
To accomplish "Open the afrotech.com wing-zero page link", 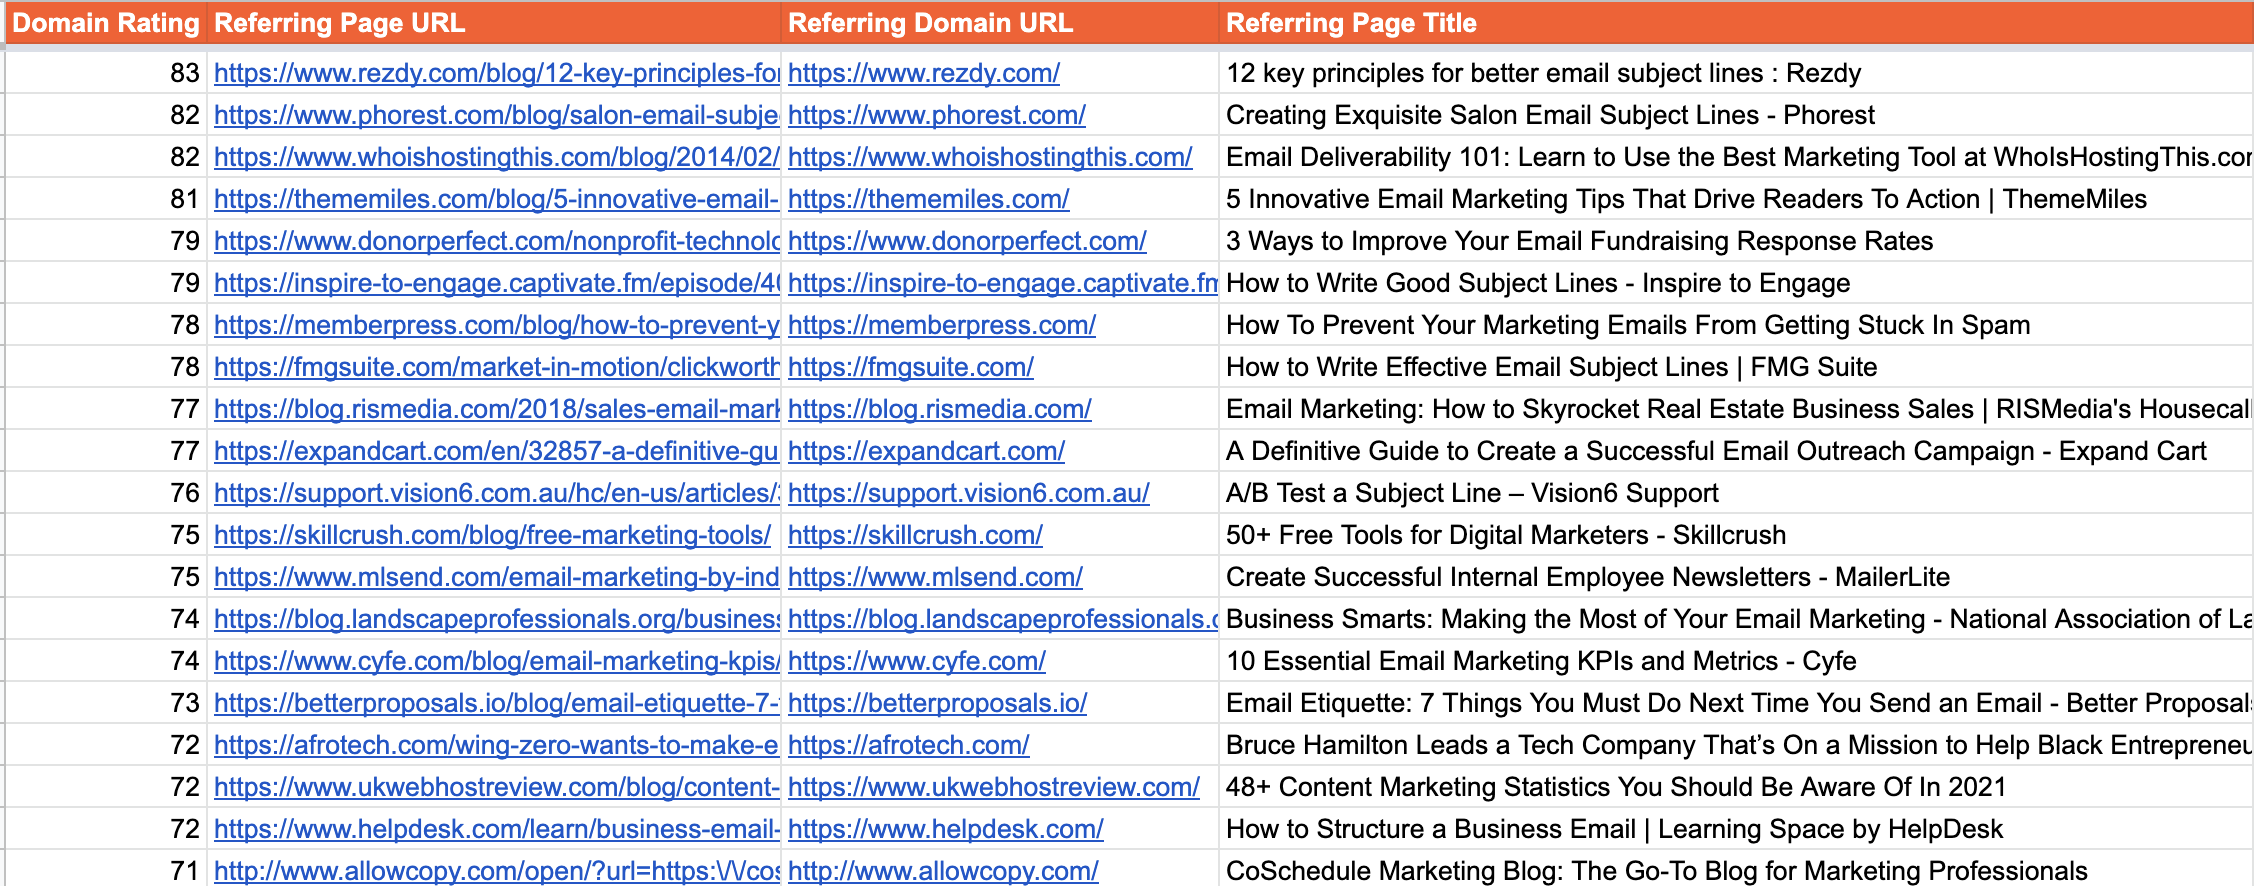I will [x=496, y=745].
